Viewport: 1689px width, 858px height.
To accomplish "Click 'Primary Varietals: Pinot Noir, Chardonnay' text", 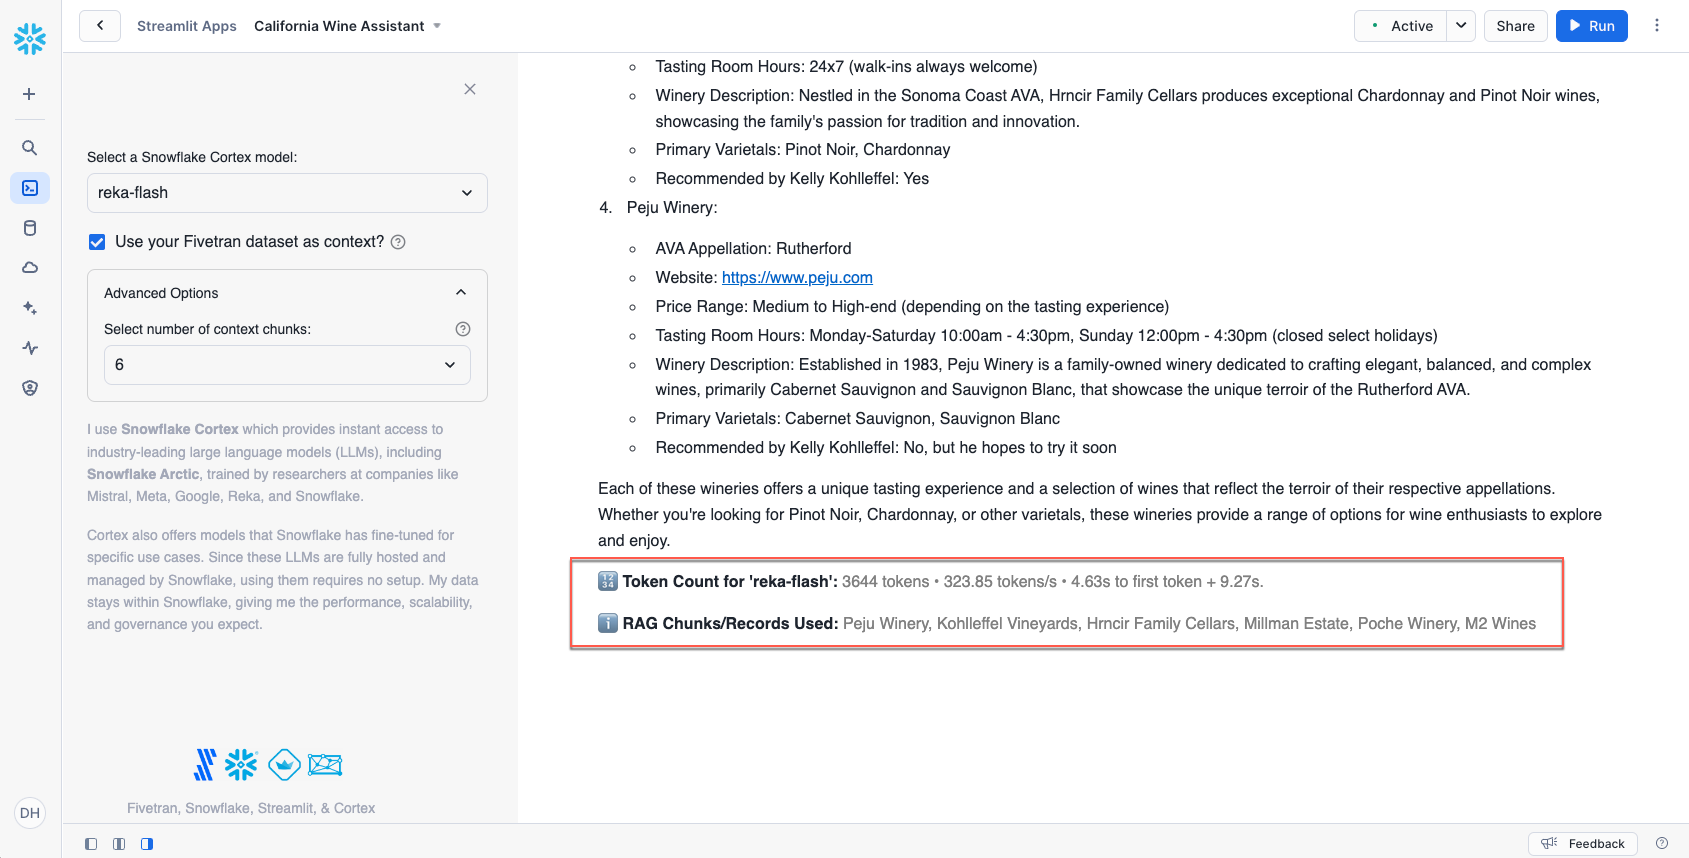I will pos(803,150).
